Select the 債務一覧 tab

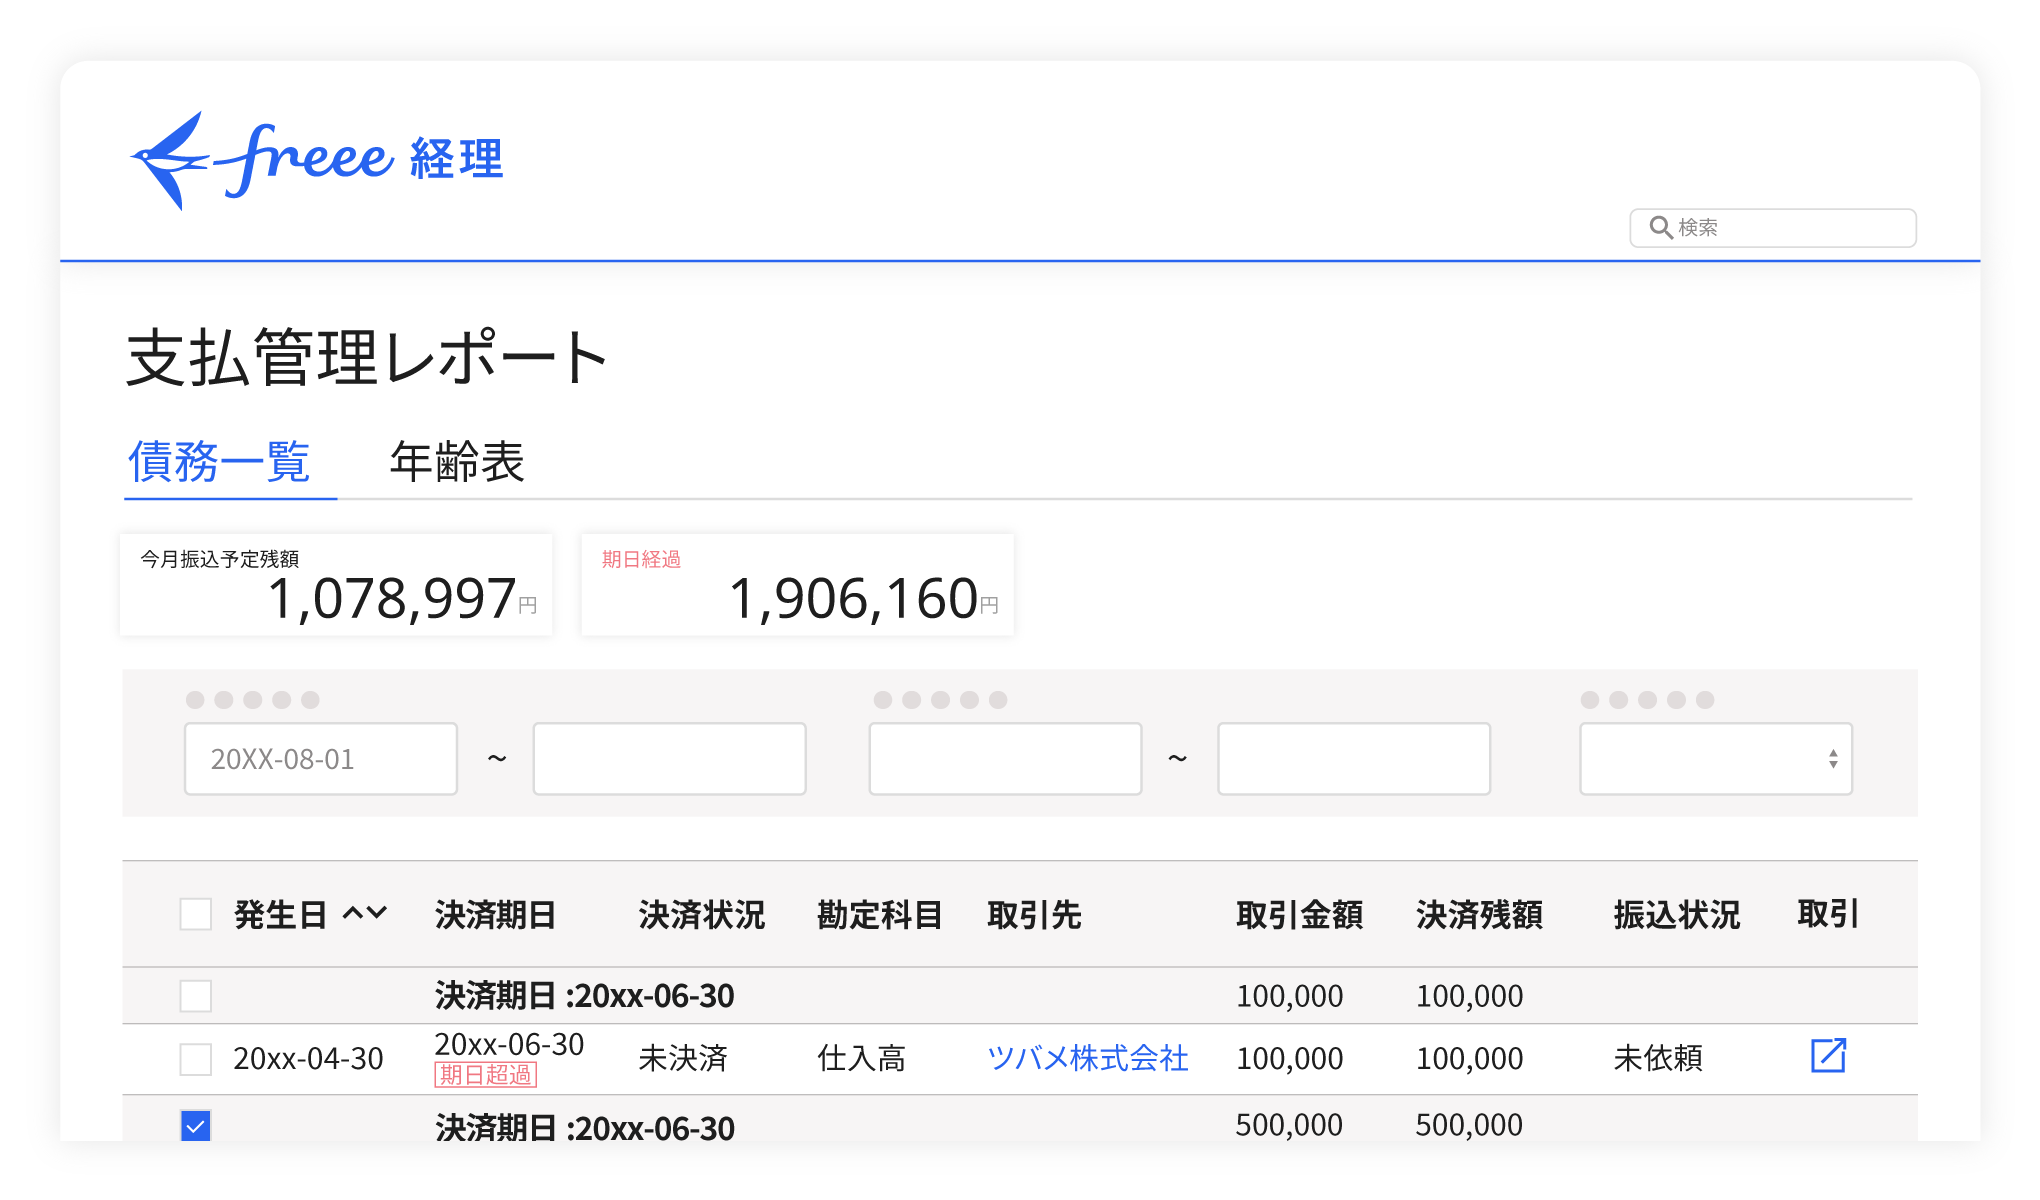tap(220, 463)
